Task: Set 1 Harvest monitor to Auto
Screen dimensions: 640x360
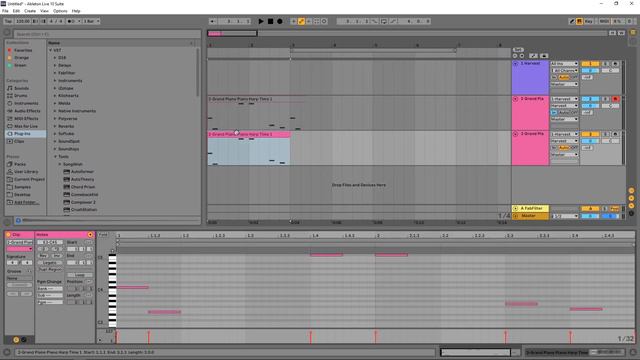Action: (x=564, y=77)
